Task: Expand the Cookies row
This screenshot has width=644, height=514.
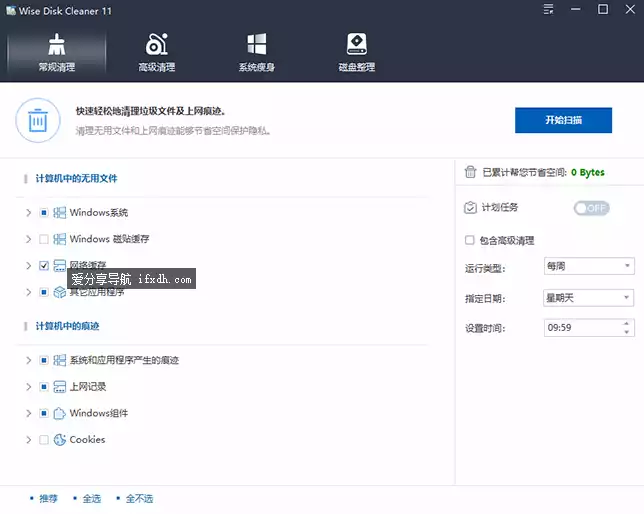Action: [28, 440]
